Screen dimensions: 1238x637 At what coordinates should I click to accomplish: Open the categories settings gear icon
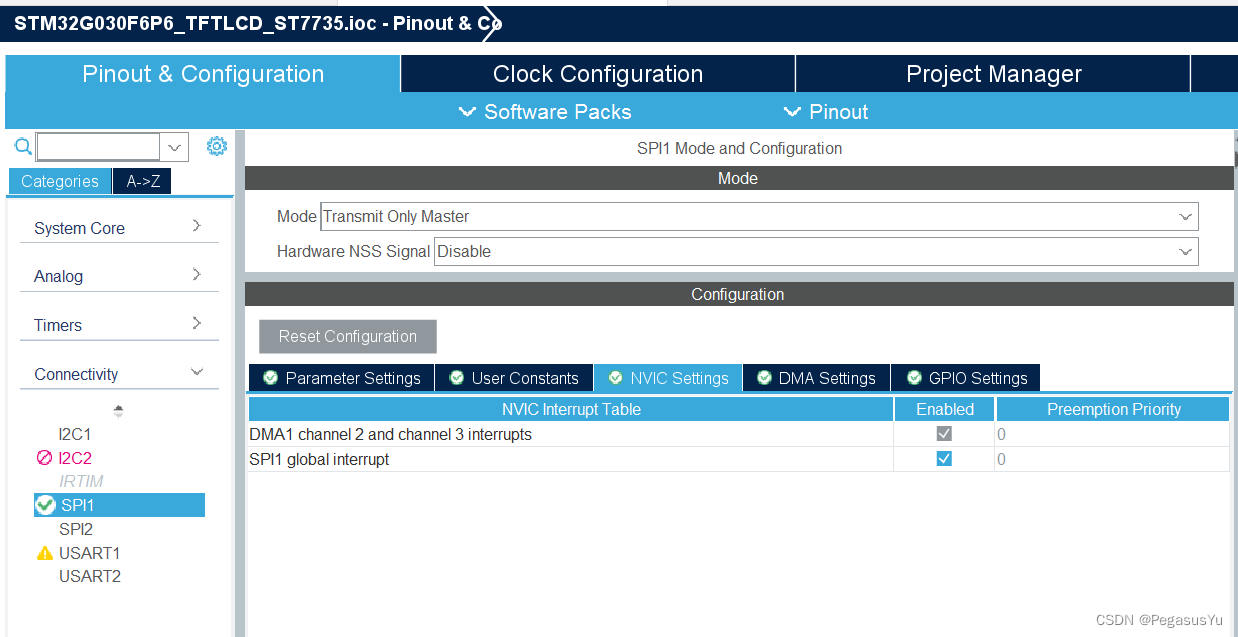click(216, 147)
